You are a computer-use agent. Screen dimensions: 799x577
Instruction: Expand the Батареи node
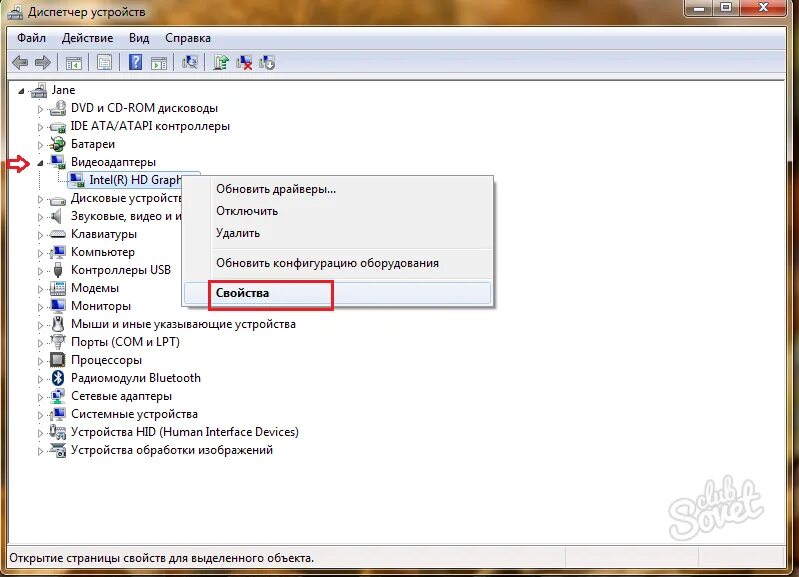tap(40, 145)
